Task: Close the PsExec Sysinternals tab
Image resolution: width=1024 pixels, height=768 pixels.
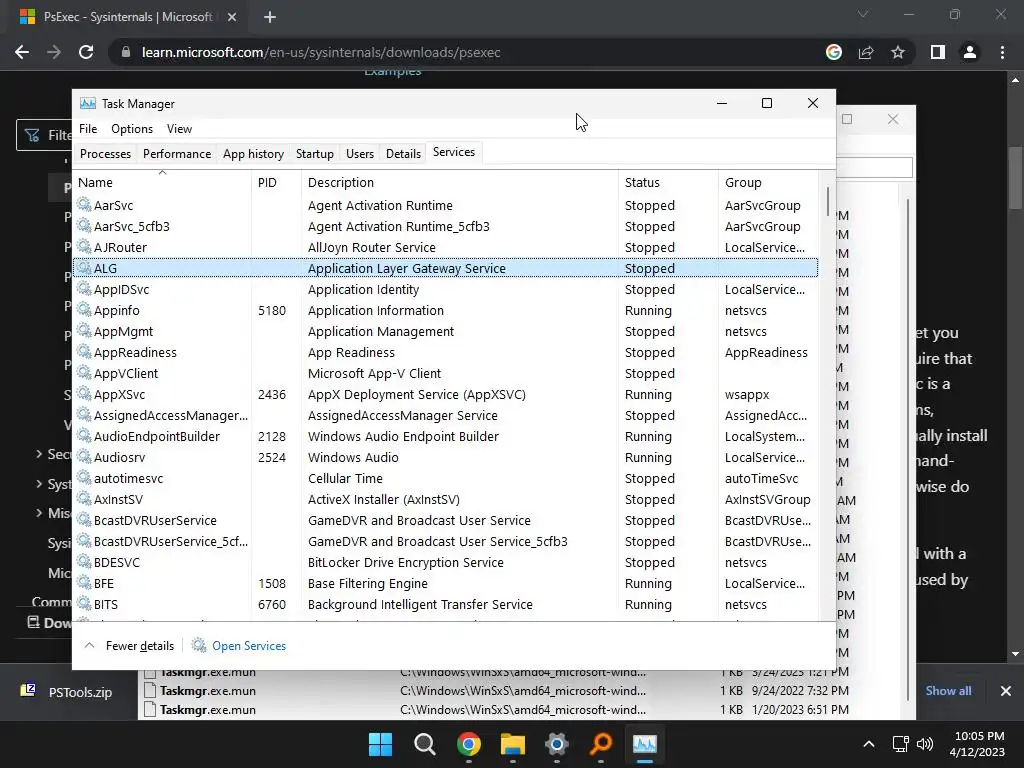Action: (231, 17)
